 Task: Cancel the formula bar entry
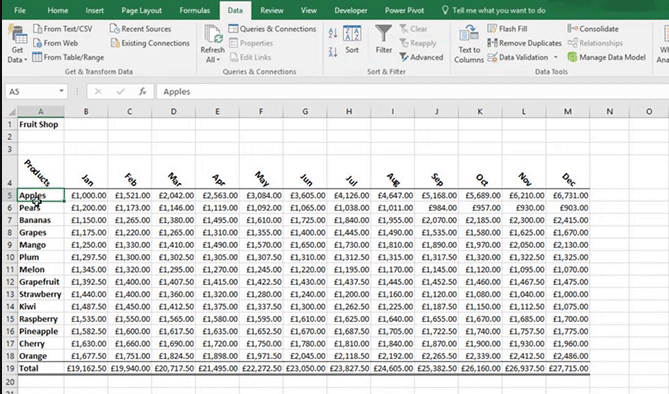point(98,91)
